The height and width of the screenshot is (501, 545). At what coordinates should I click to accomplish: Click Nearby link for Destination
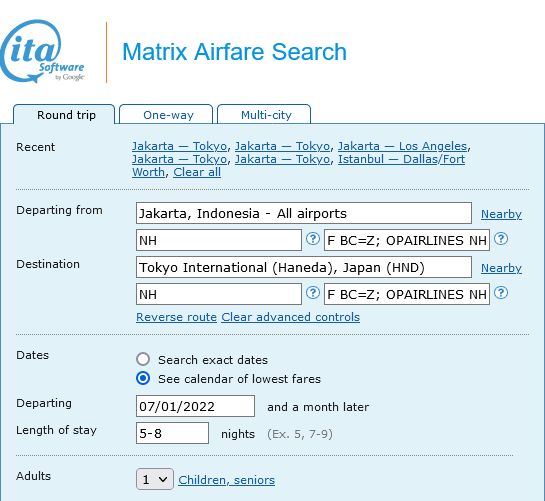pos(501,268)
